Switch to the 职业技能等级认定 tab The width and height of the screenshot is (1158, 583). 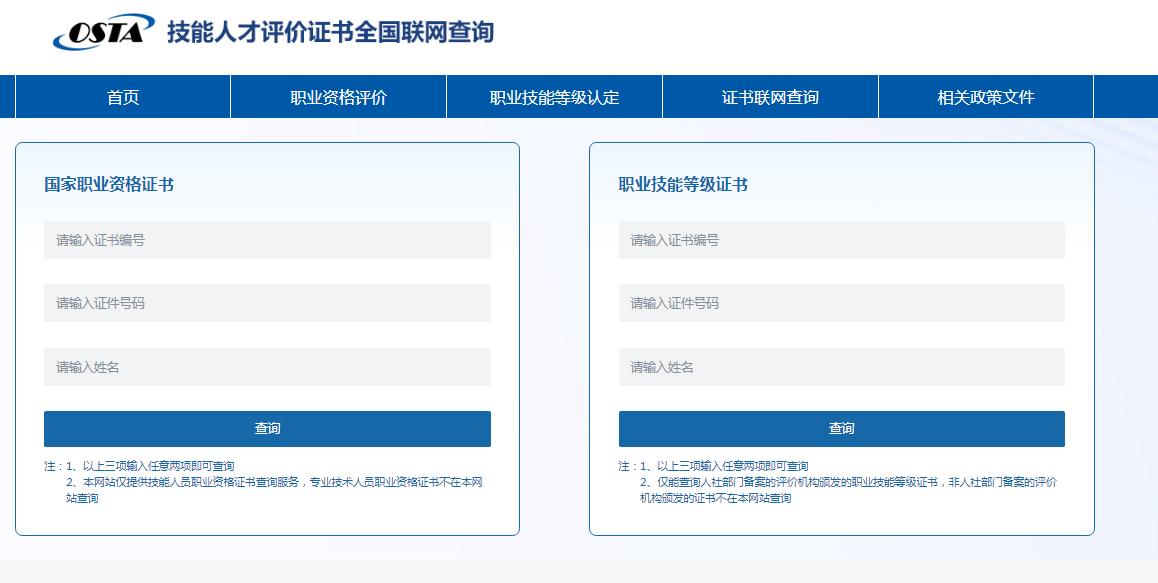(554, 97)
